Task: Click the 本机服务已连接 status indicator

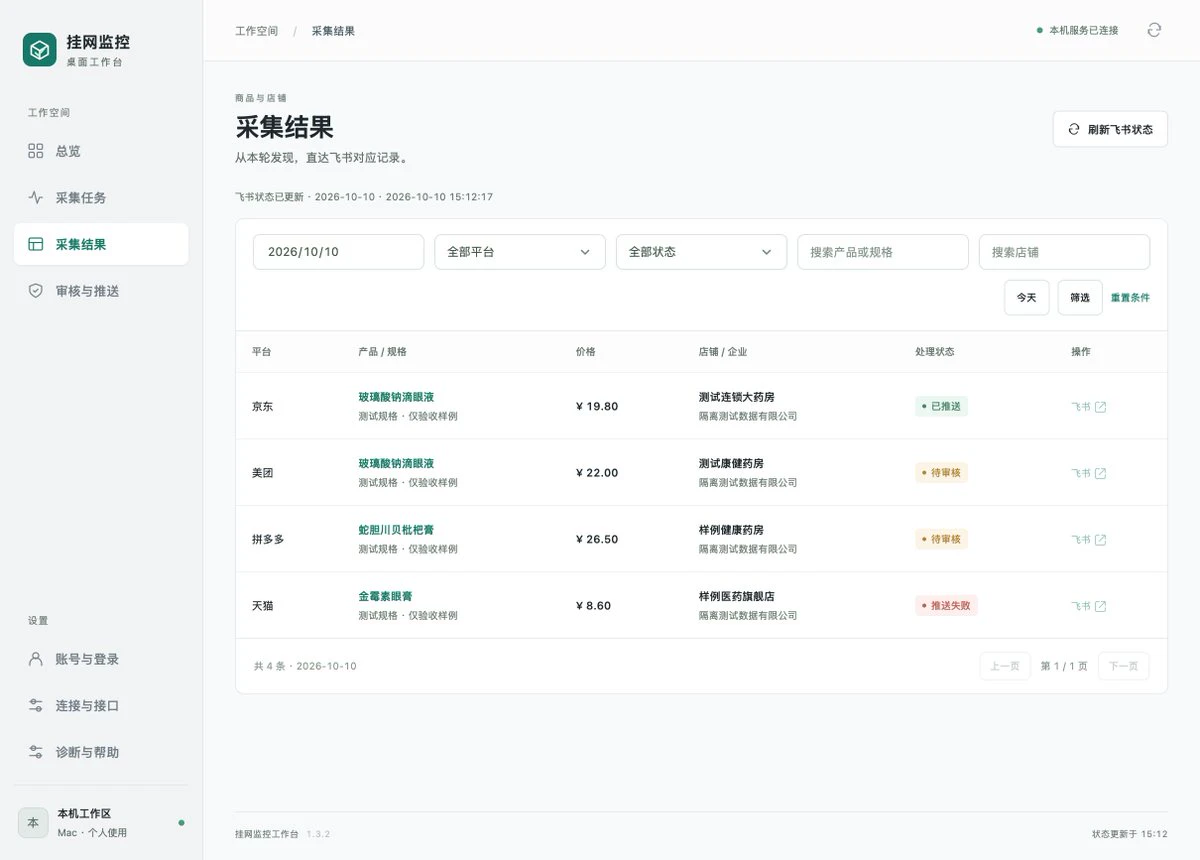Action: 1078,31
